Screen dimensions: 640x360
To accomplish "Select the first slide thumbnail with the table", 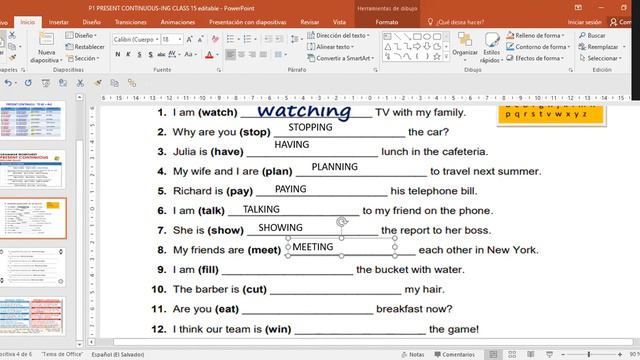I will pos(33,120).
